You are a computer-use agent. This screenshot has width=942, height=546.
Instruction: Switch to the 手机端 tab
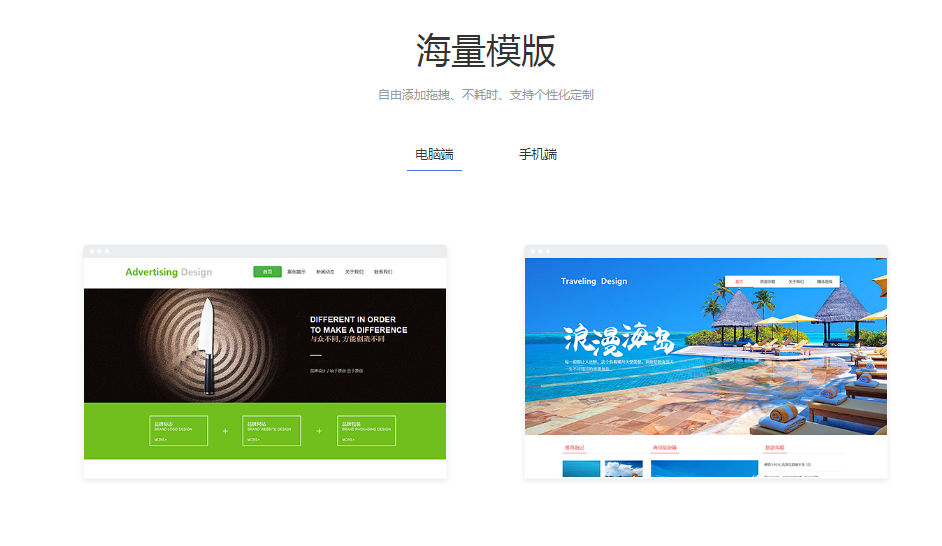pos(538,154)
